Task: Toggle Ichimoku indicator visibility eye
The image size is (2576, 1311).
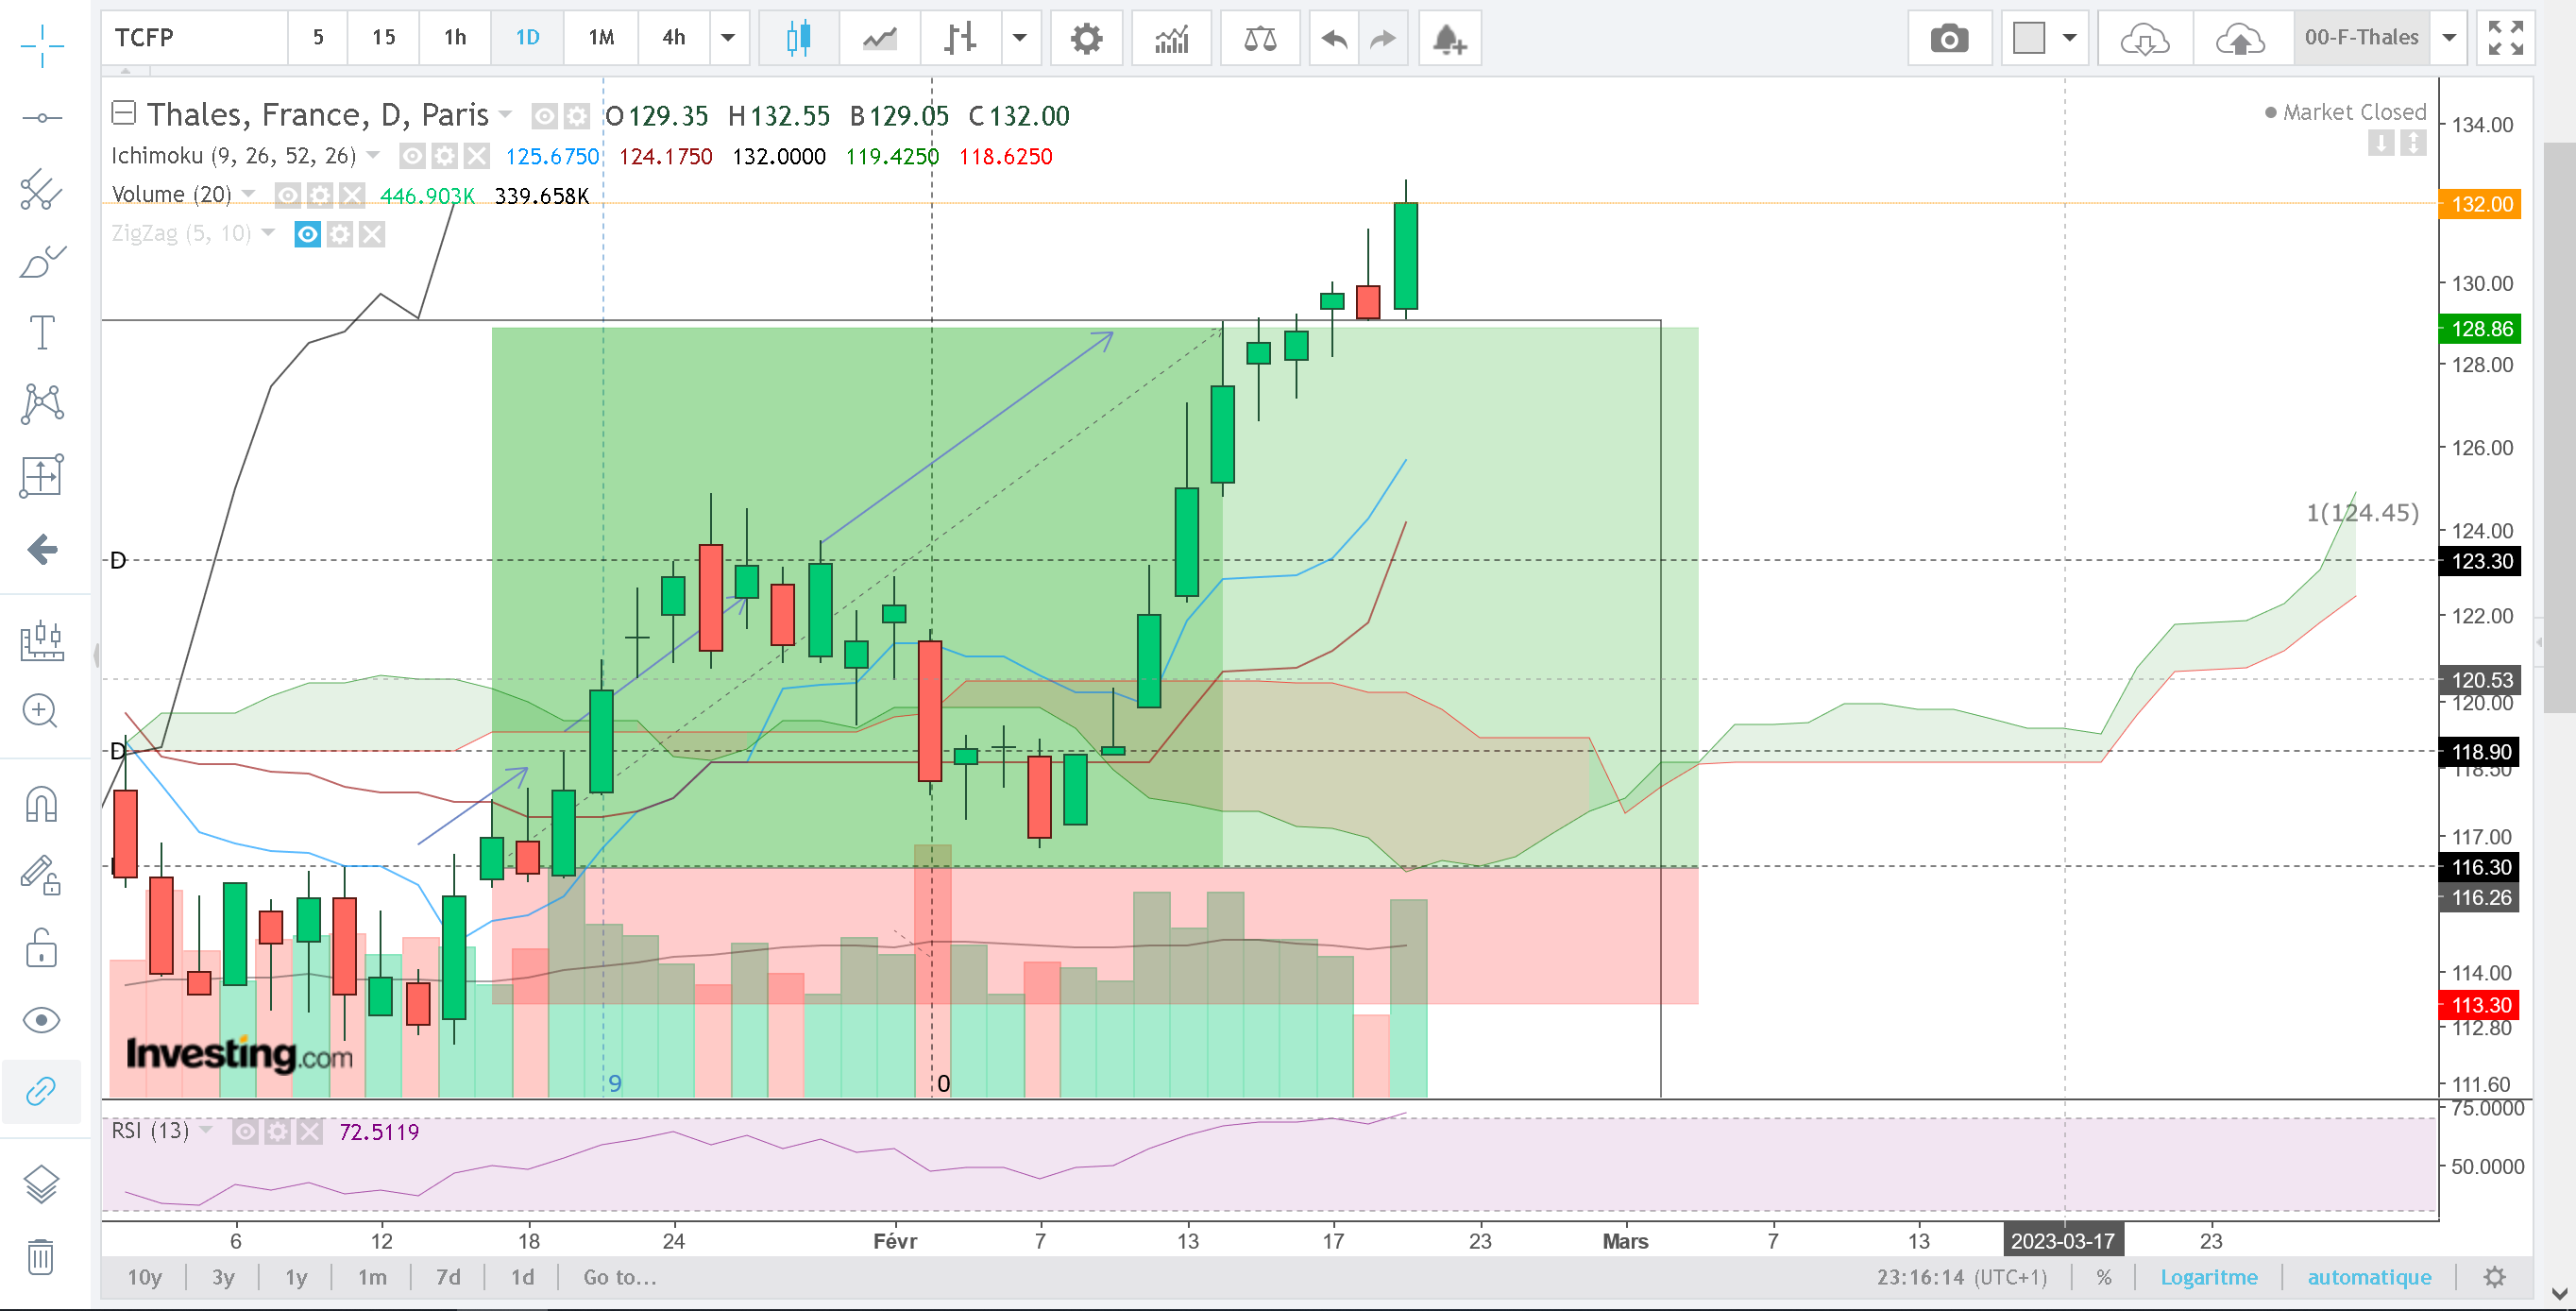Action: (412, 156)
